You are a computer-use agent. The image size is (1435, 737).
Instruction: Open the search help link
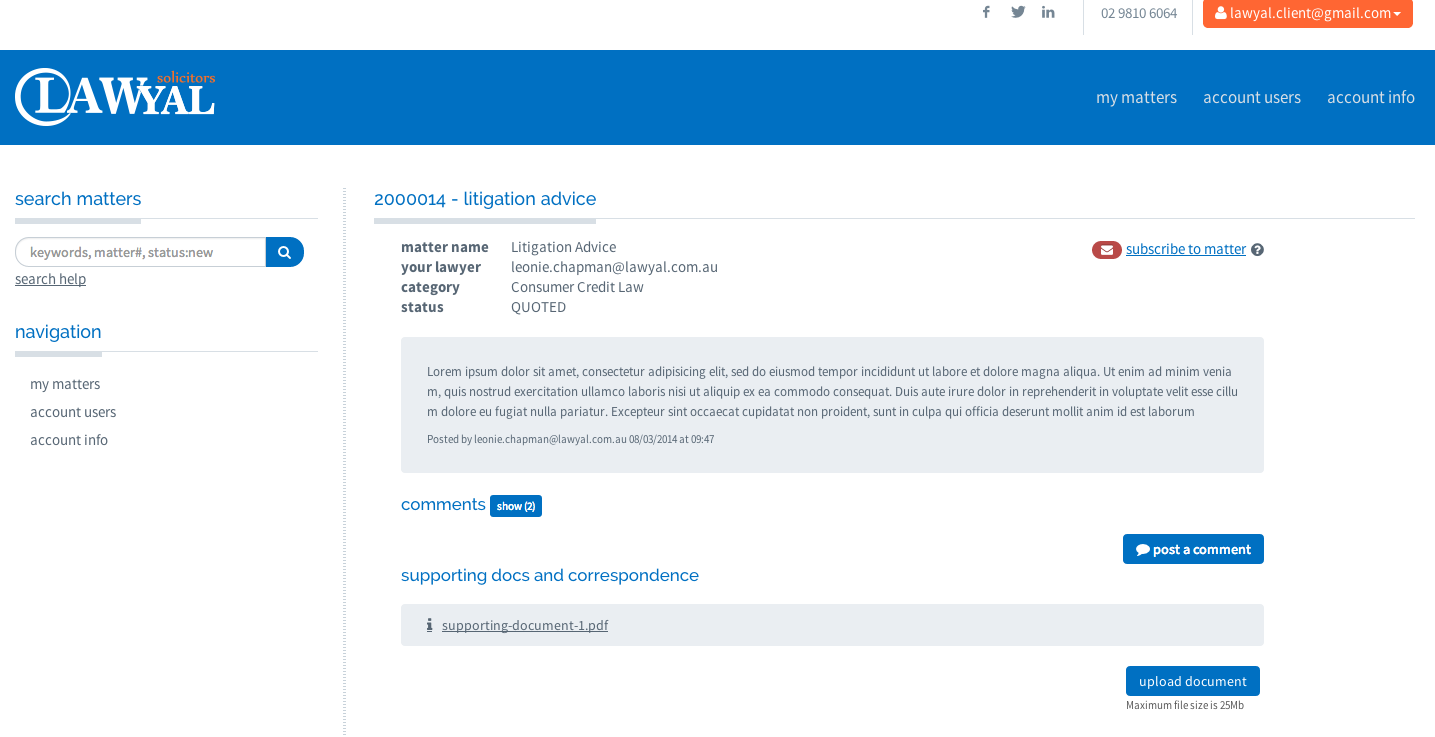[50, 279]
